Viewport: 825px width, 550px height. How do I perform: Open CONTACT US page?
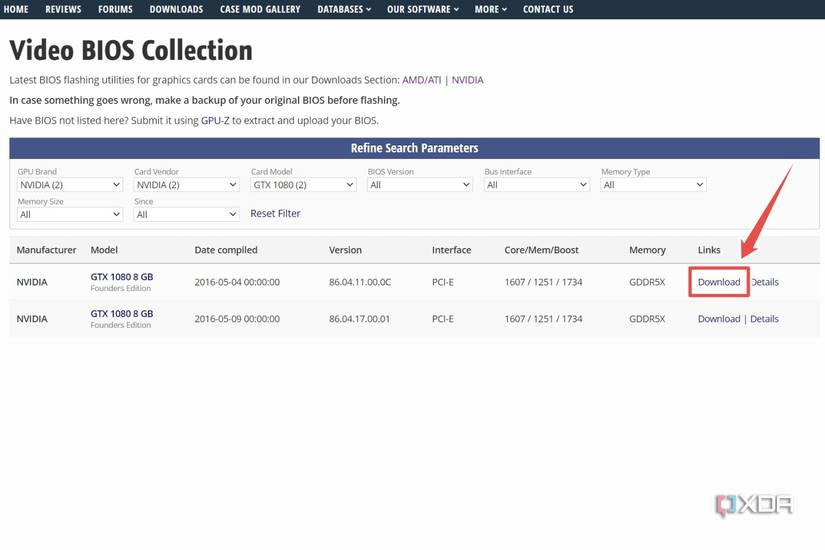548,9
